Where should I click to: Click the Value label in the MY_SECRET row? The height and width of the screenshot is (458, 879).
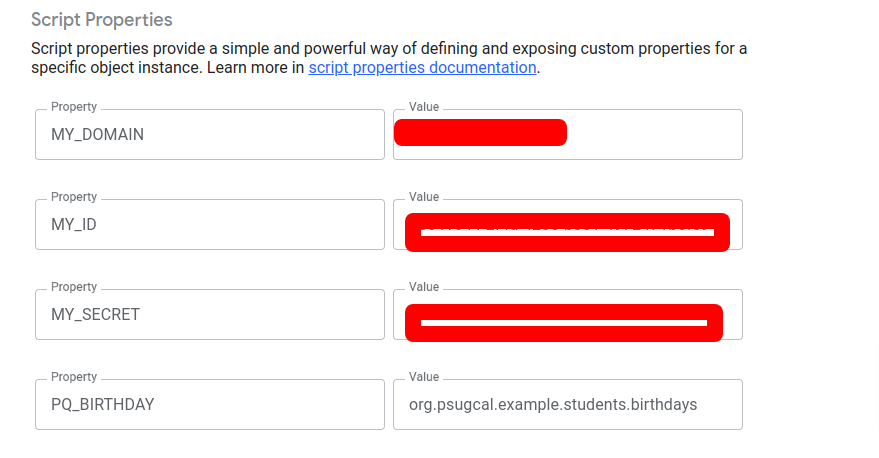[424, 287]
